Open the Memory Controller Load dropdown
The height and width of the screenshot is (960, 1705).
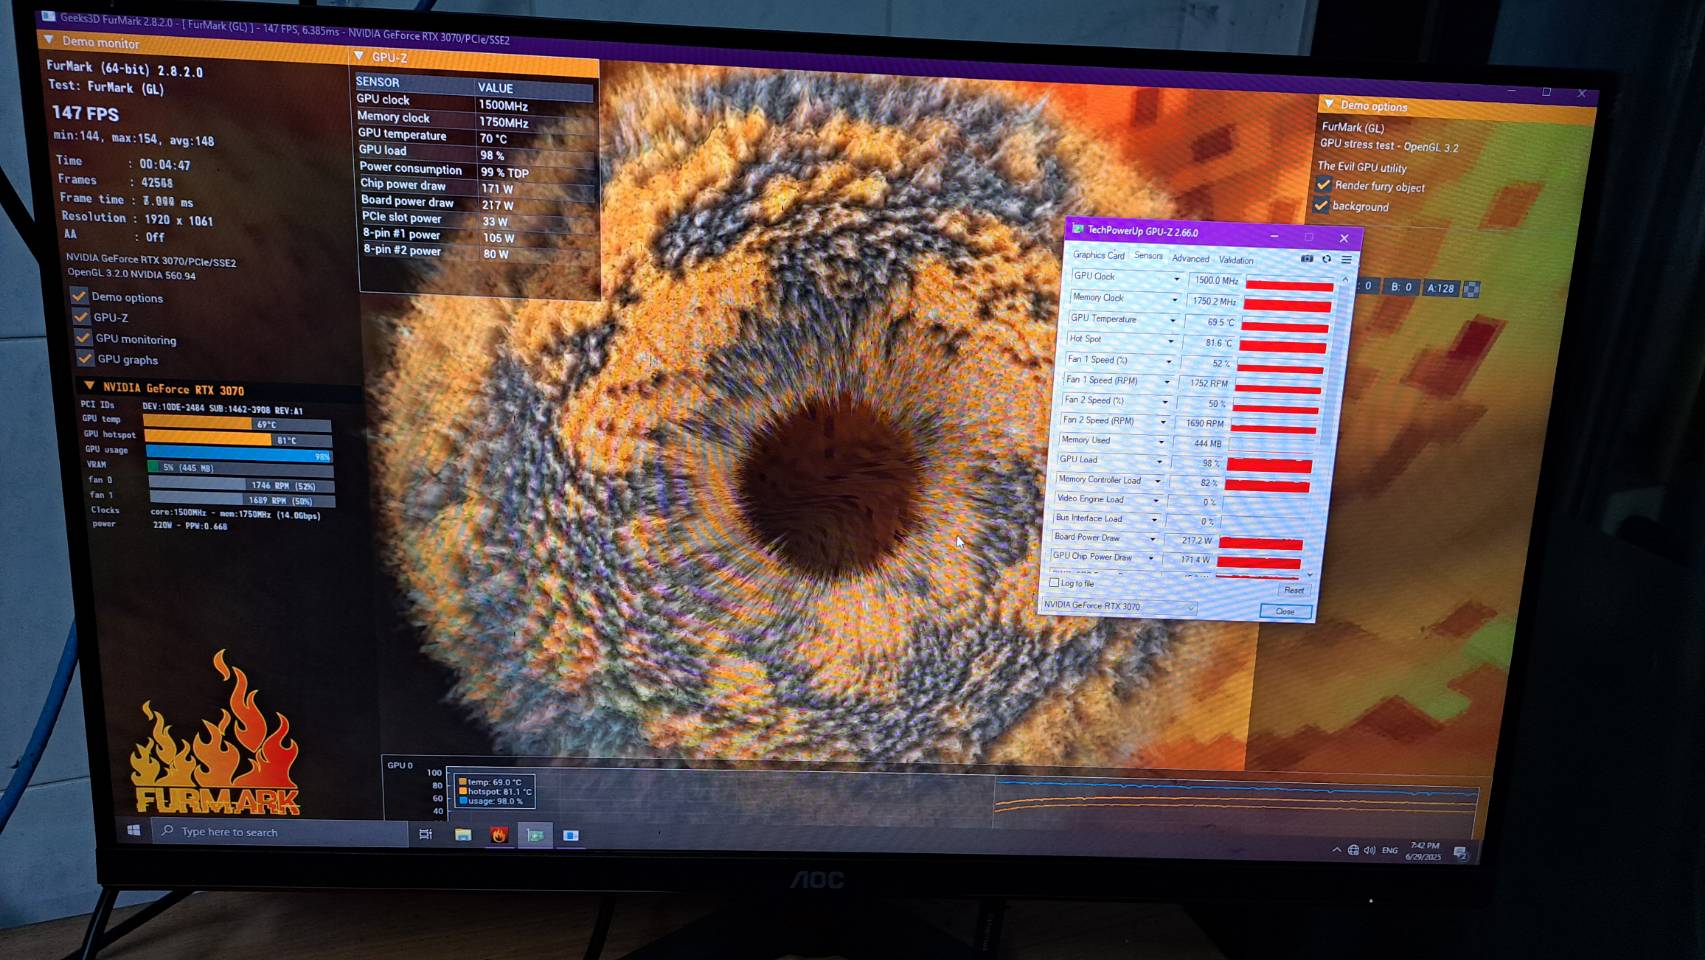point(1157,481)
